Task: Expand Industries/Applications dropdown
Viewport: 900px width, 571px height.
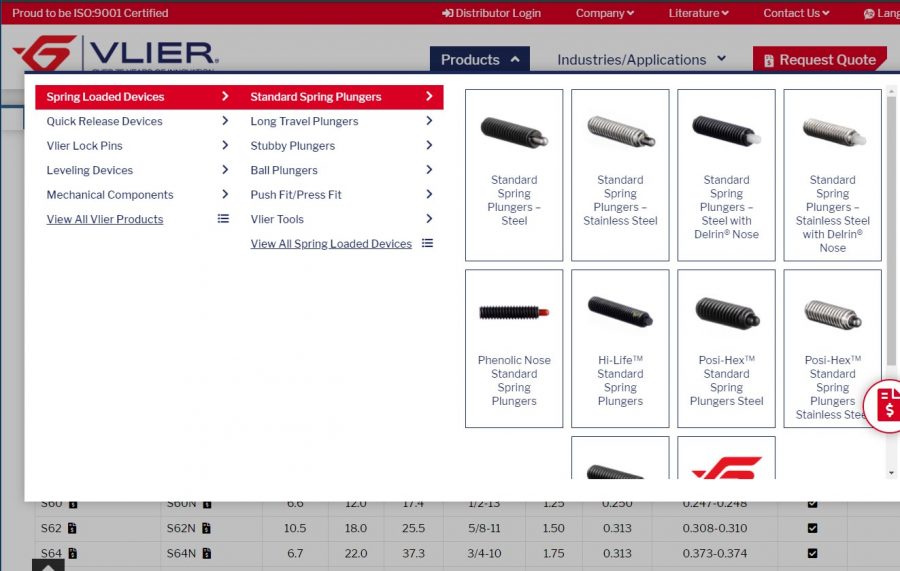Action: pyautogui.click(x=641, y=60)
